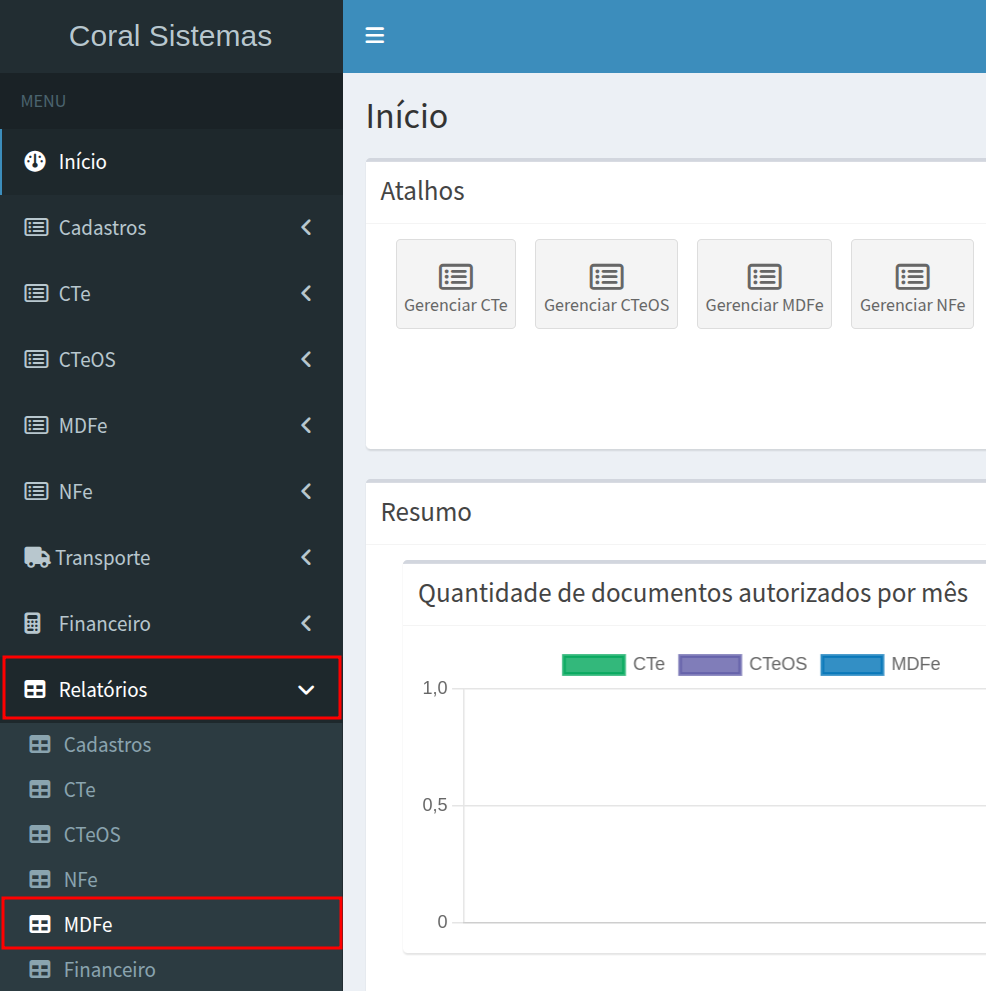The image size is (986, 991).
Task: Expand the NFe sidebar menu arrow
Action: [306, 491]
